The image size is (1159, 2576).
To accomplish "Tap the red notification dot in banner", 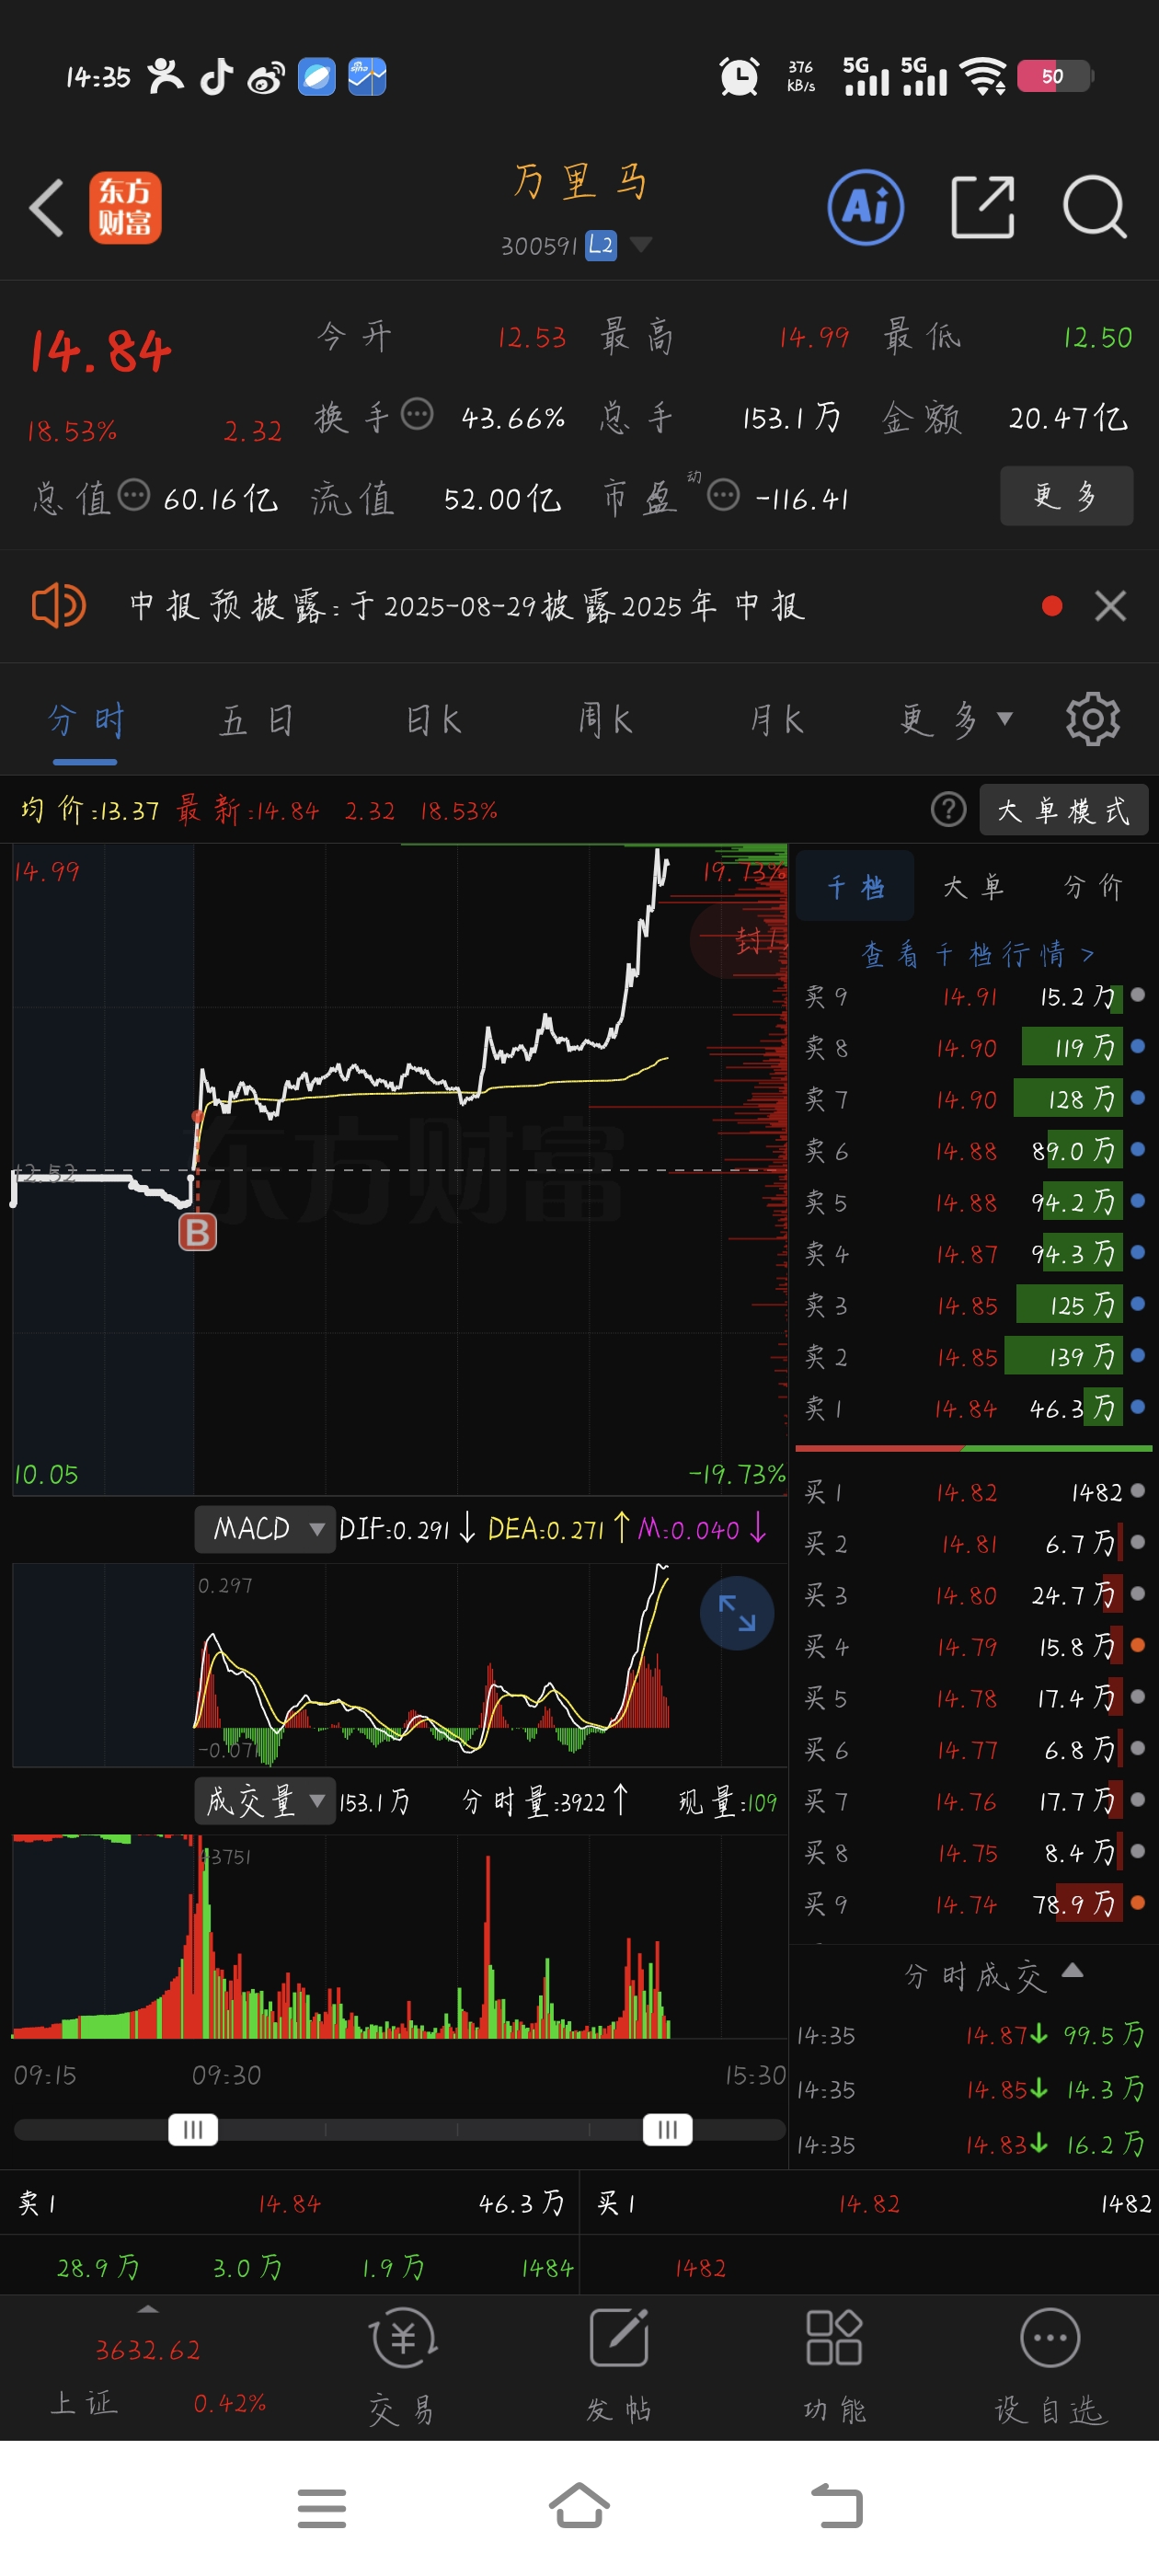I will (x=1051, y=606).
